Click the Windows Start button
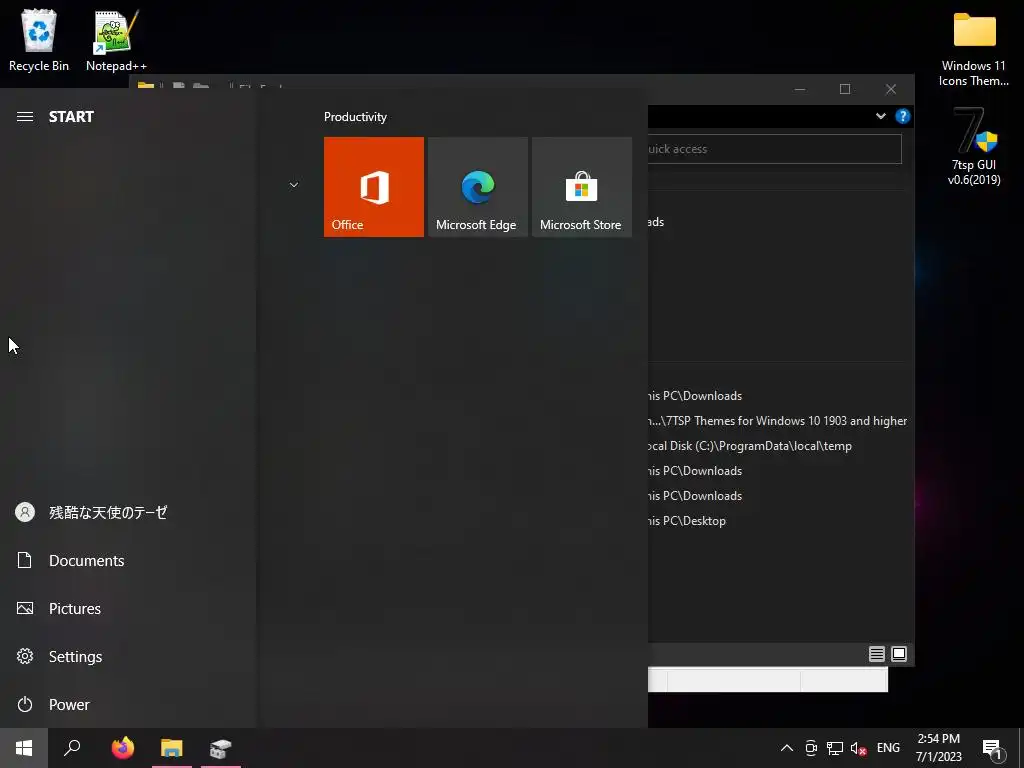 point(24,748)
